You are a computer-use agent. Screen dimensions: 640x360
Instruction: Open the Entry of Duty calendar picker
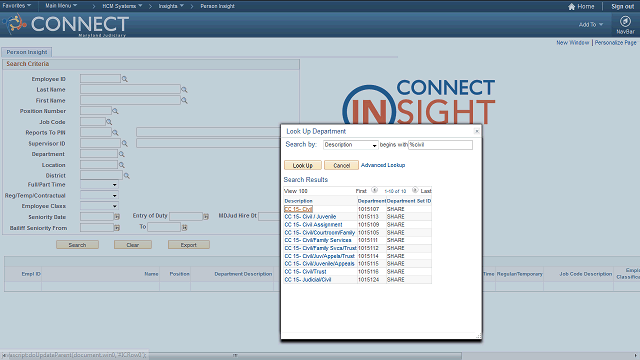pos(206,217)
